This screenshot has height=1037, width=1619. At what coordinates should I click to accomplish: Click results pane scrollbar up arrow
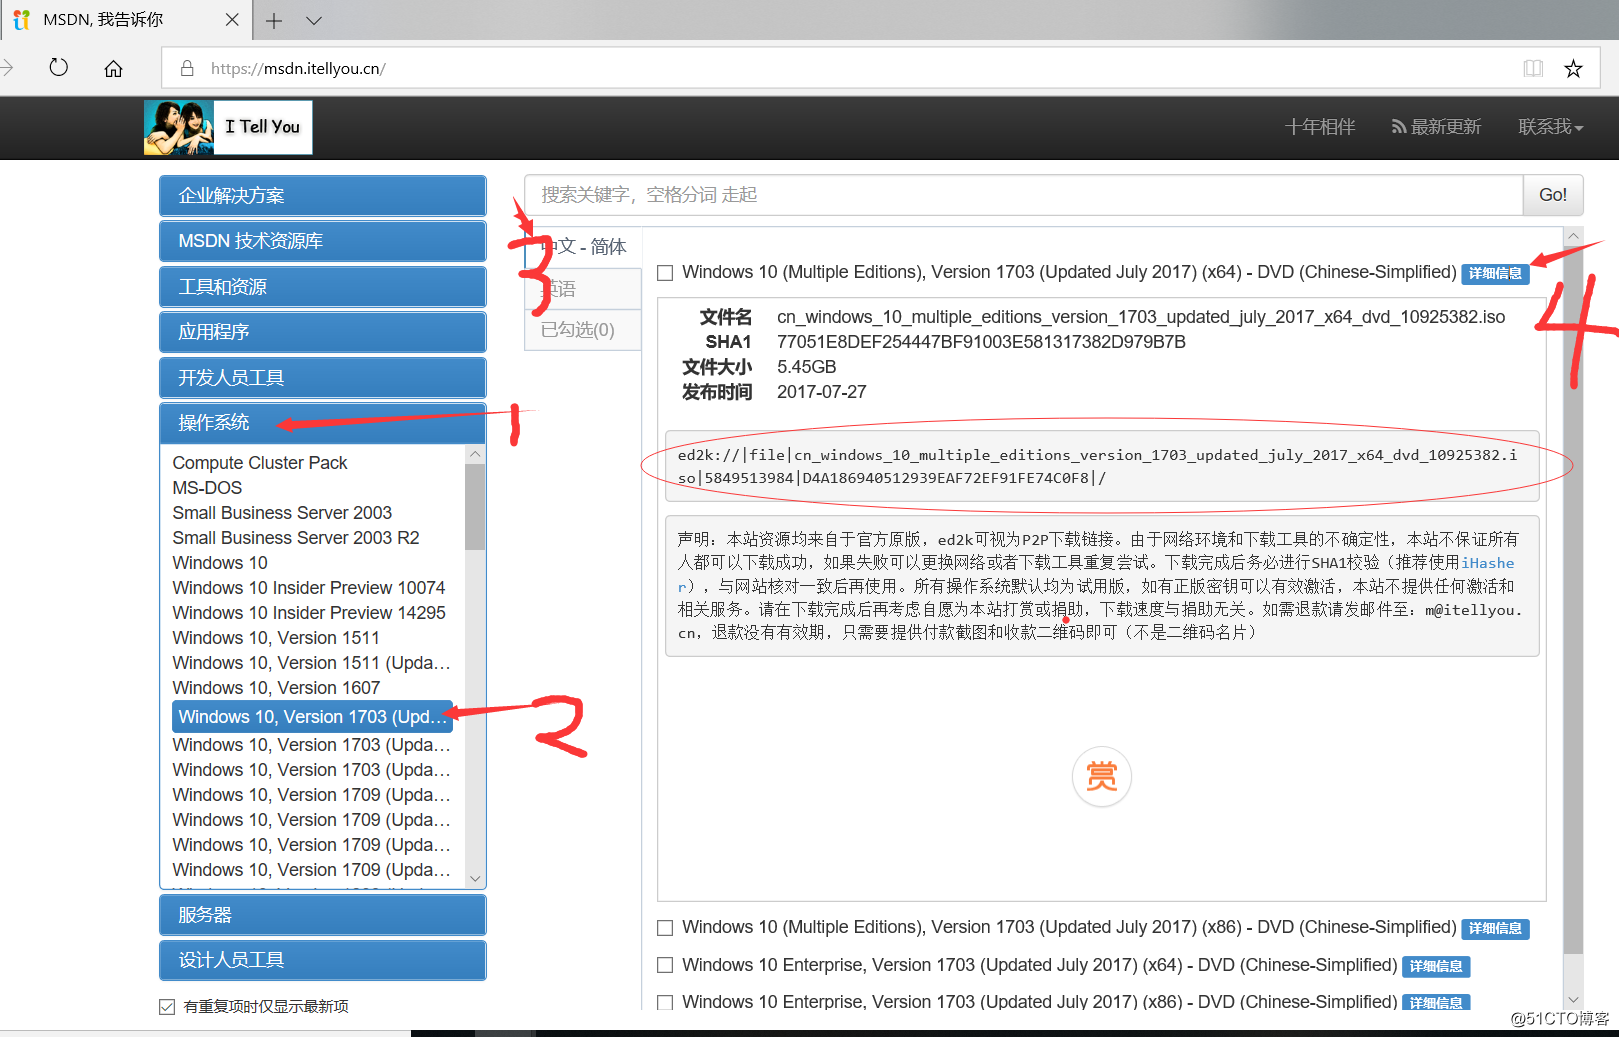coord(1573,237)
